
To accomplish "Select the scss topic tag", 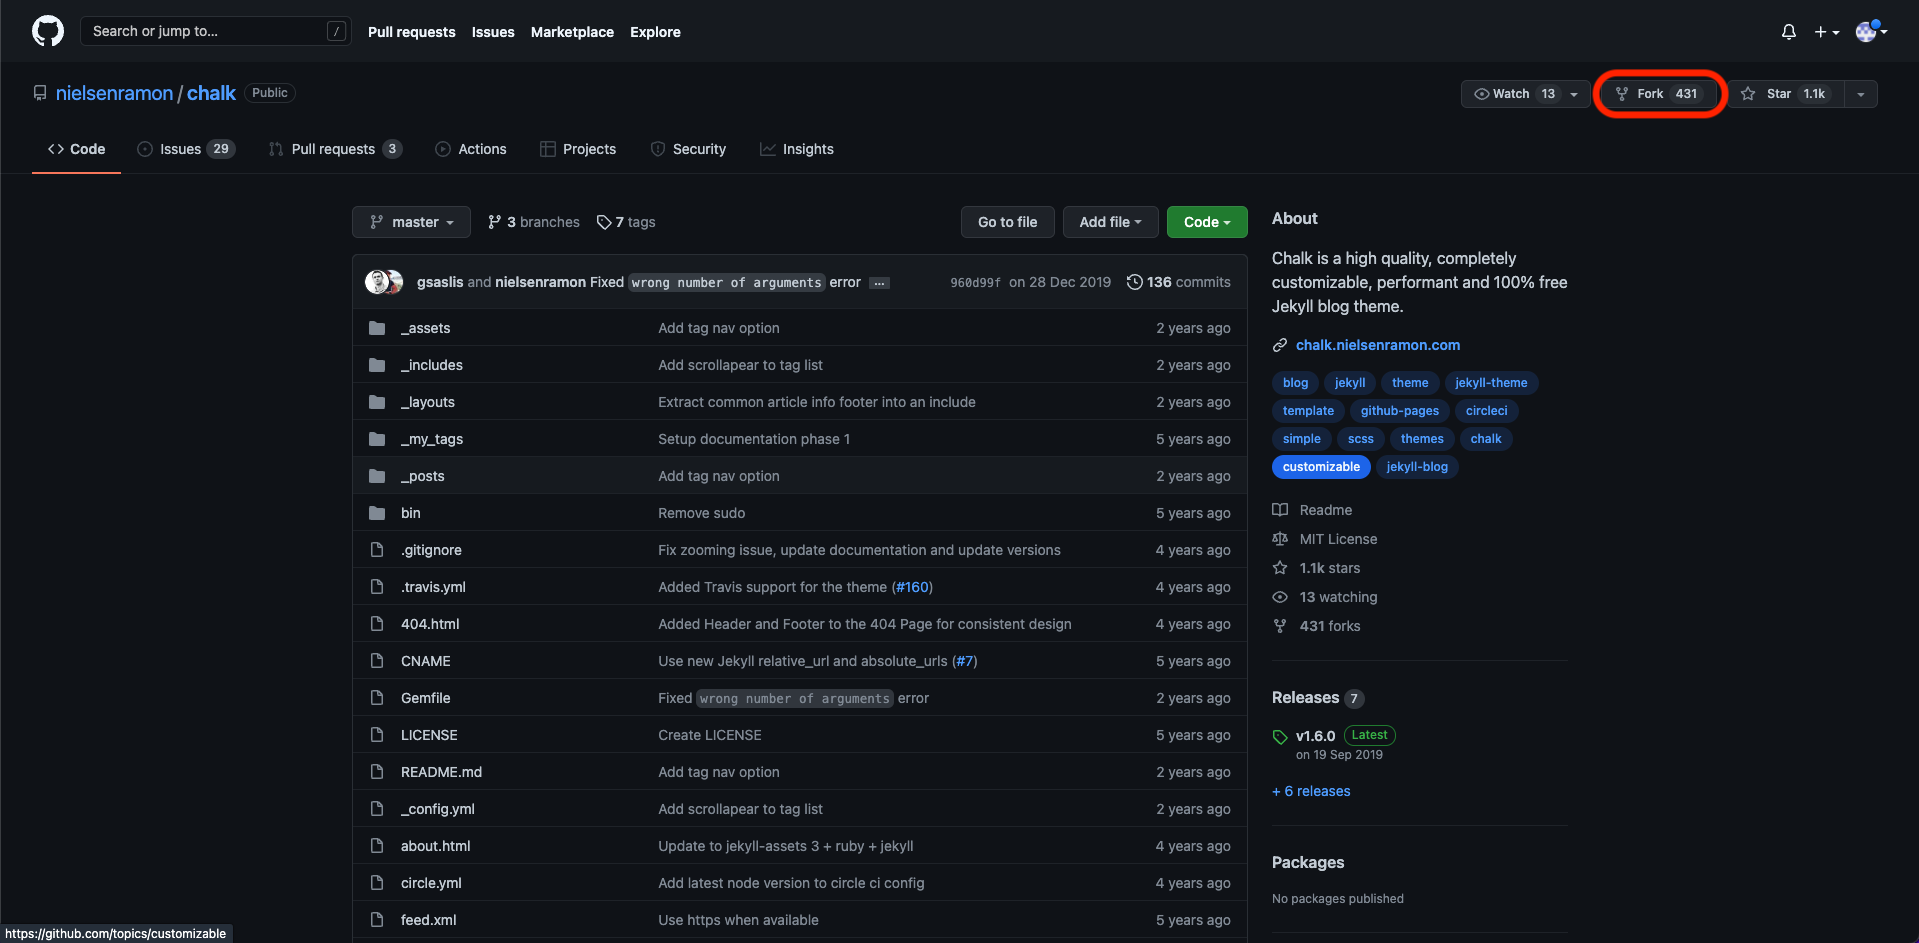I will coord(1361,439).
